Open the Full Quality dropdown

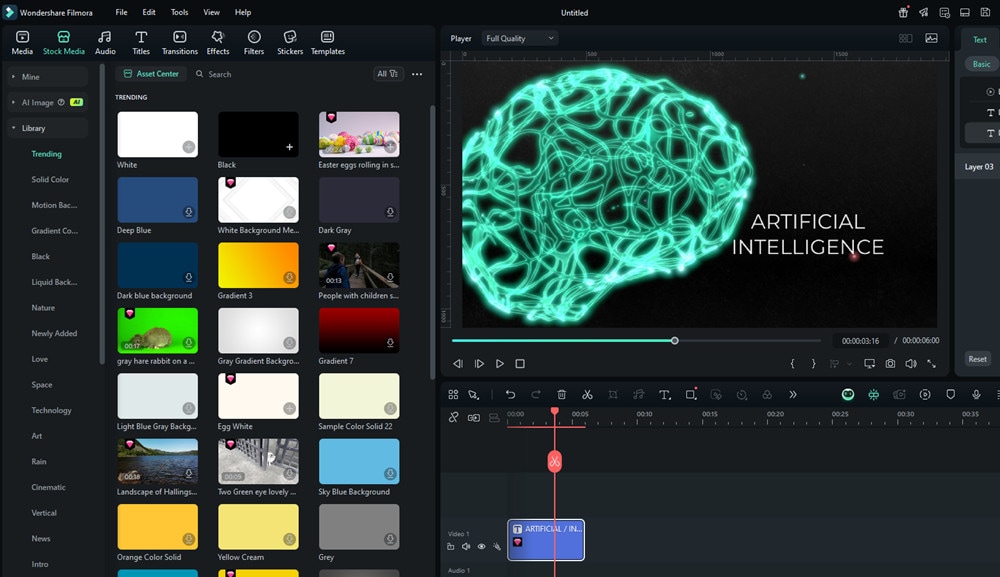(519, 39)
